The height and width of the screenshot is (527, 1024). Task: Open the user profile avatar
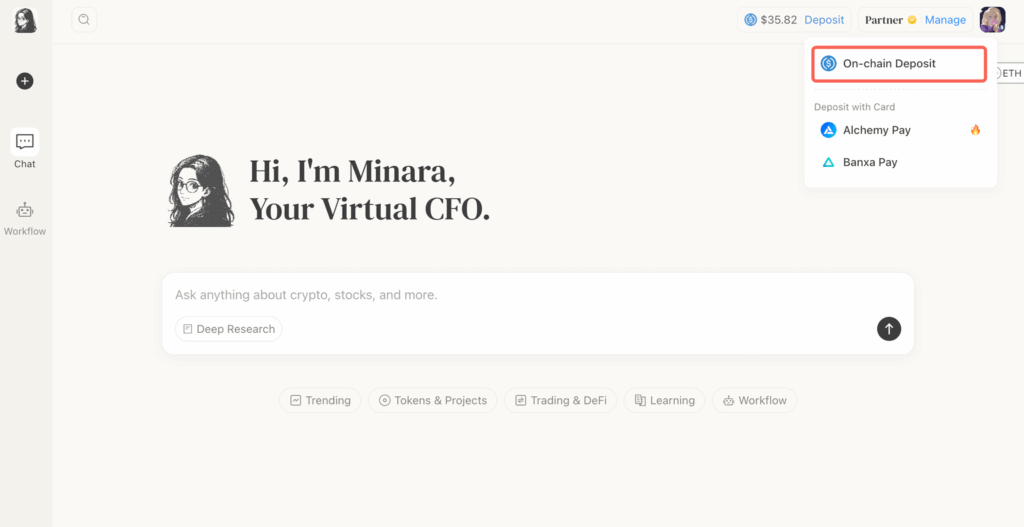tap(992, 20)
